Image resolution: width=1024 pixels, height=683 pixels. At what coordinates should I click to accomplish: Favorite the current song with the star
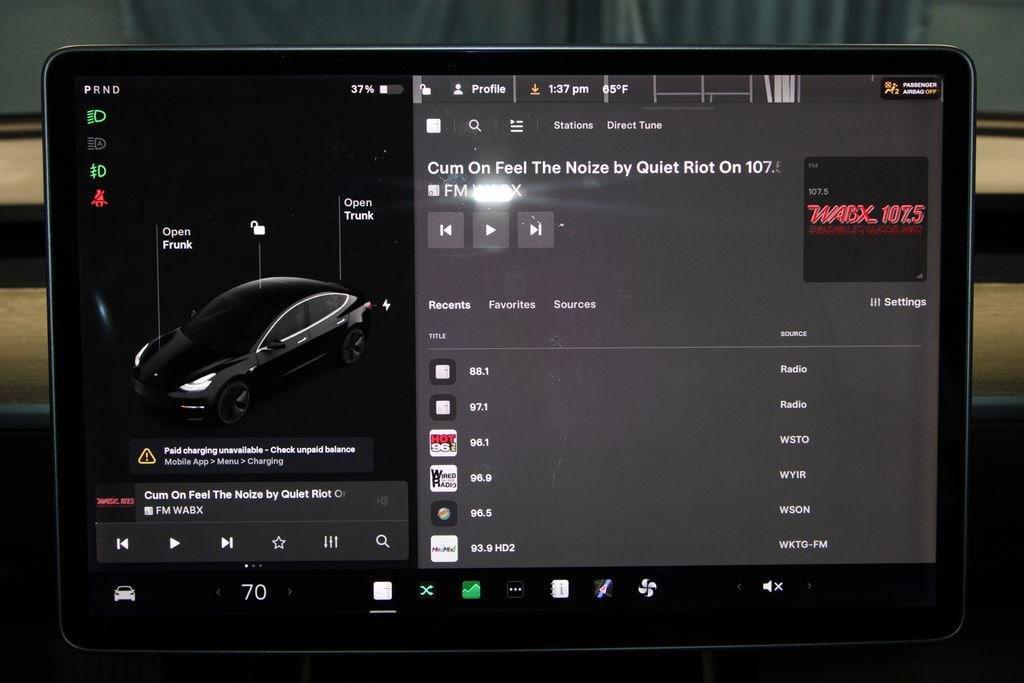pos(277,541)
